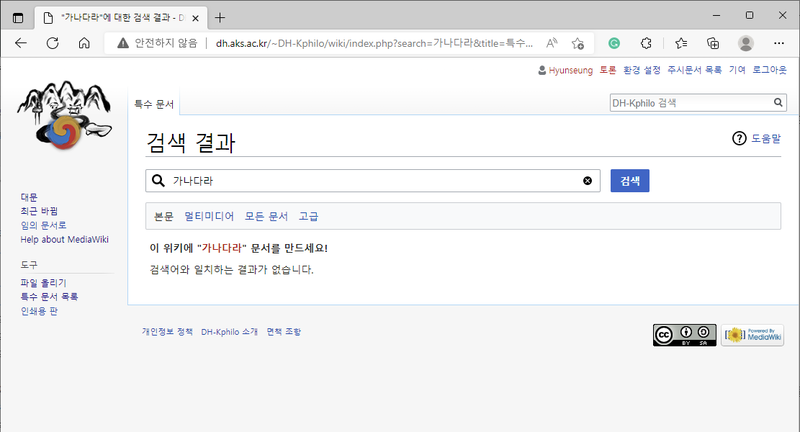Open the Creative Commons BY-SA badge

tap(684, 335)
